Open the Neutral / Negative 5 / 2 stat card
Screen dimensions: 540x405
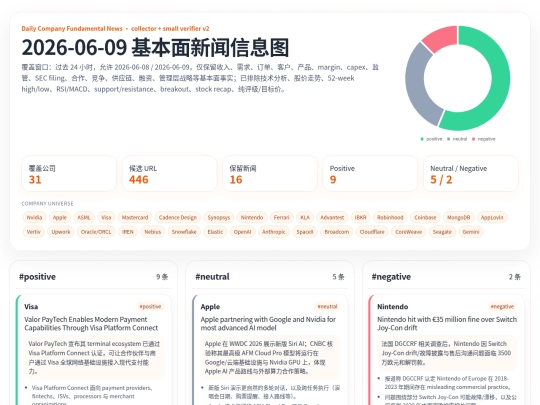[x=471, y=174]
